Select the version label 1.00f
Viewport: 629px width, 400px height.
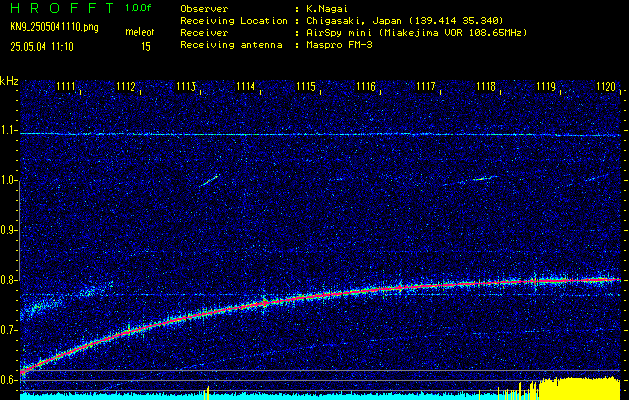pyautogui.click(x=138, y=8)
